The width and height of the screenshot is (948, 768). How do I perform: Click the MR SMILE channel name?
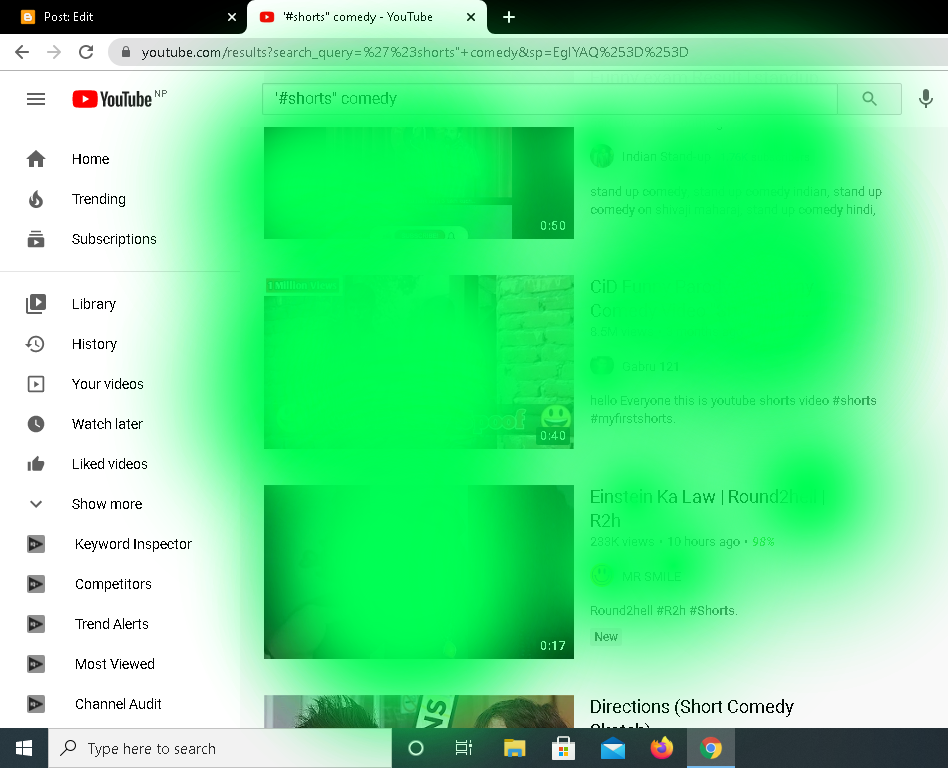(x=651, y=576)
